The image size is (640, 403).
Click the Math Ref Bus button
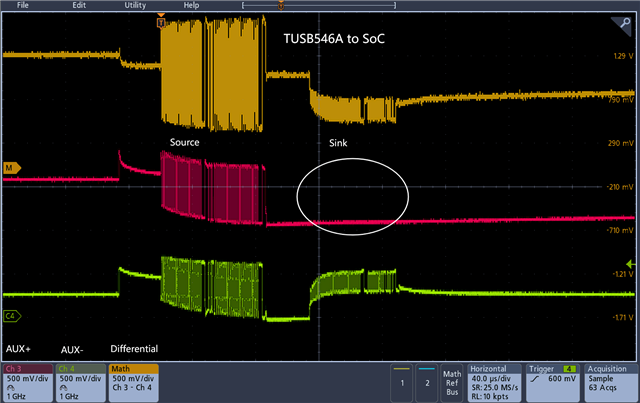pos(452,383)
